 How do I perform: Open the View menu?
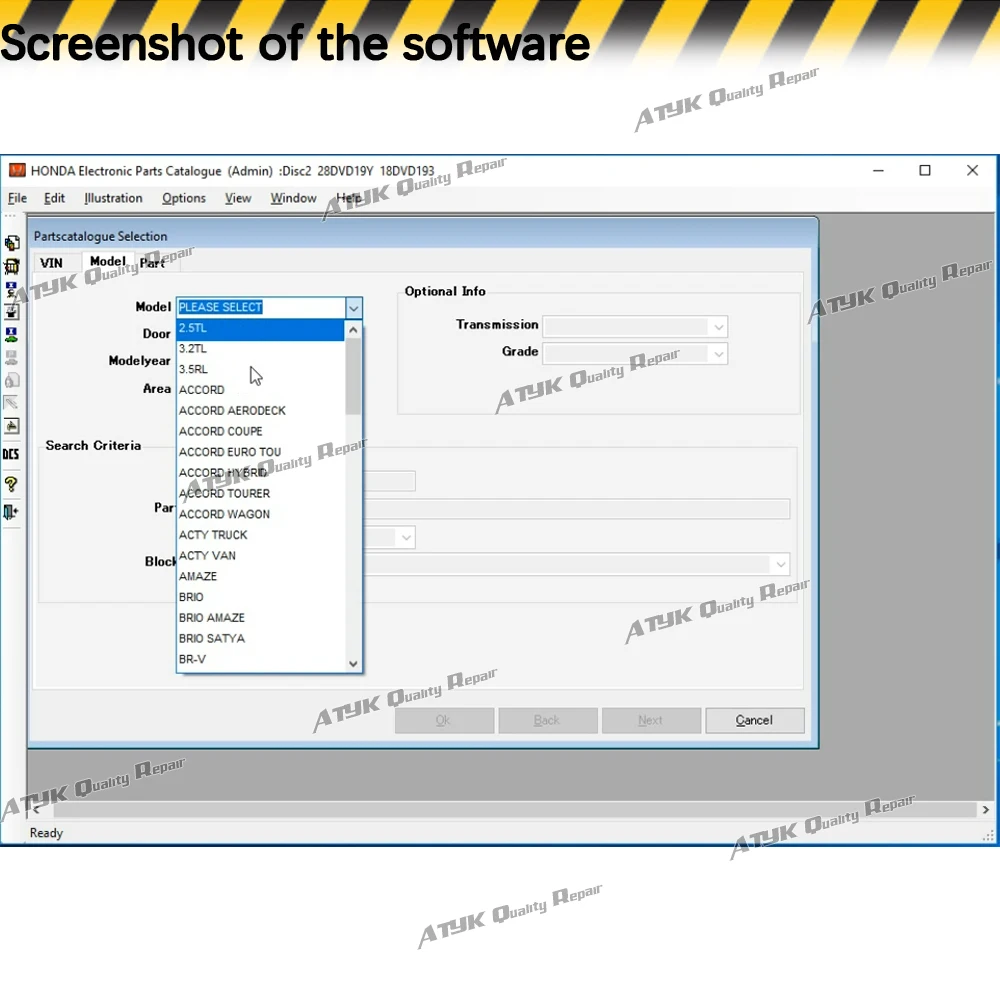tap(238, 198)
